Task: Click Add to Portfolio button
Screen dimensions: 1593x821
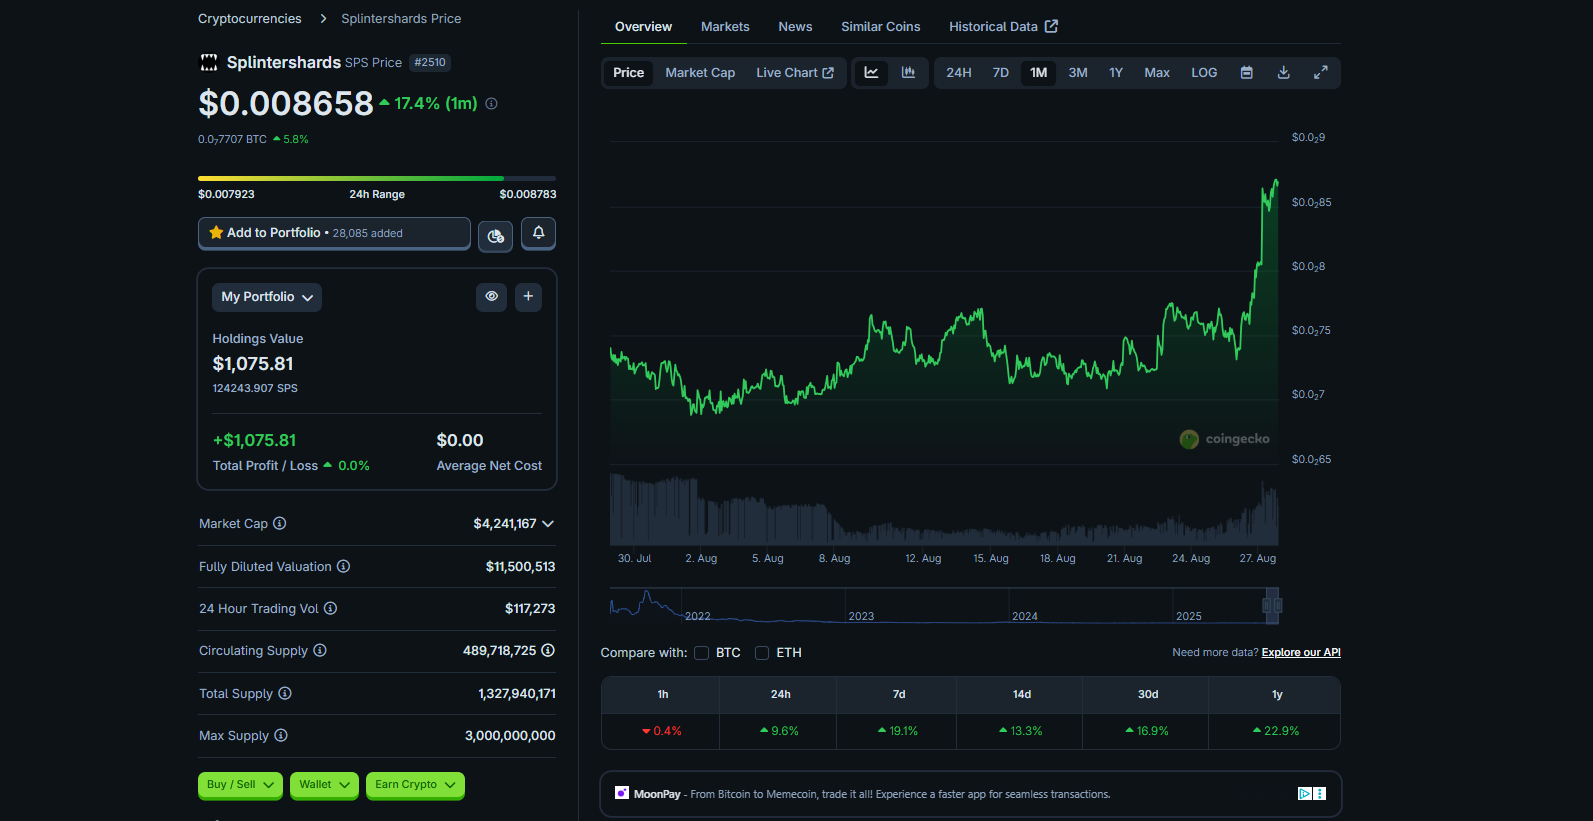Action: [x=334, y=233]
